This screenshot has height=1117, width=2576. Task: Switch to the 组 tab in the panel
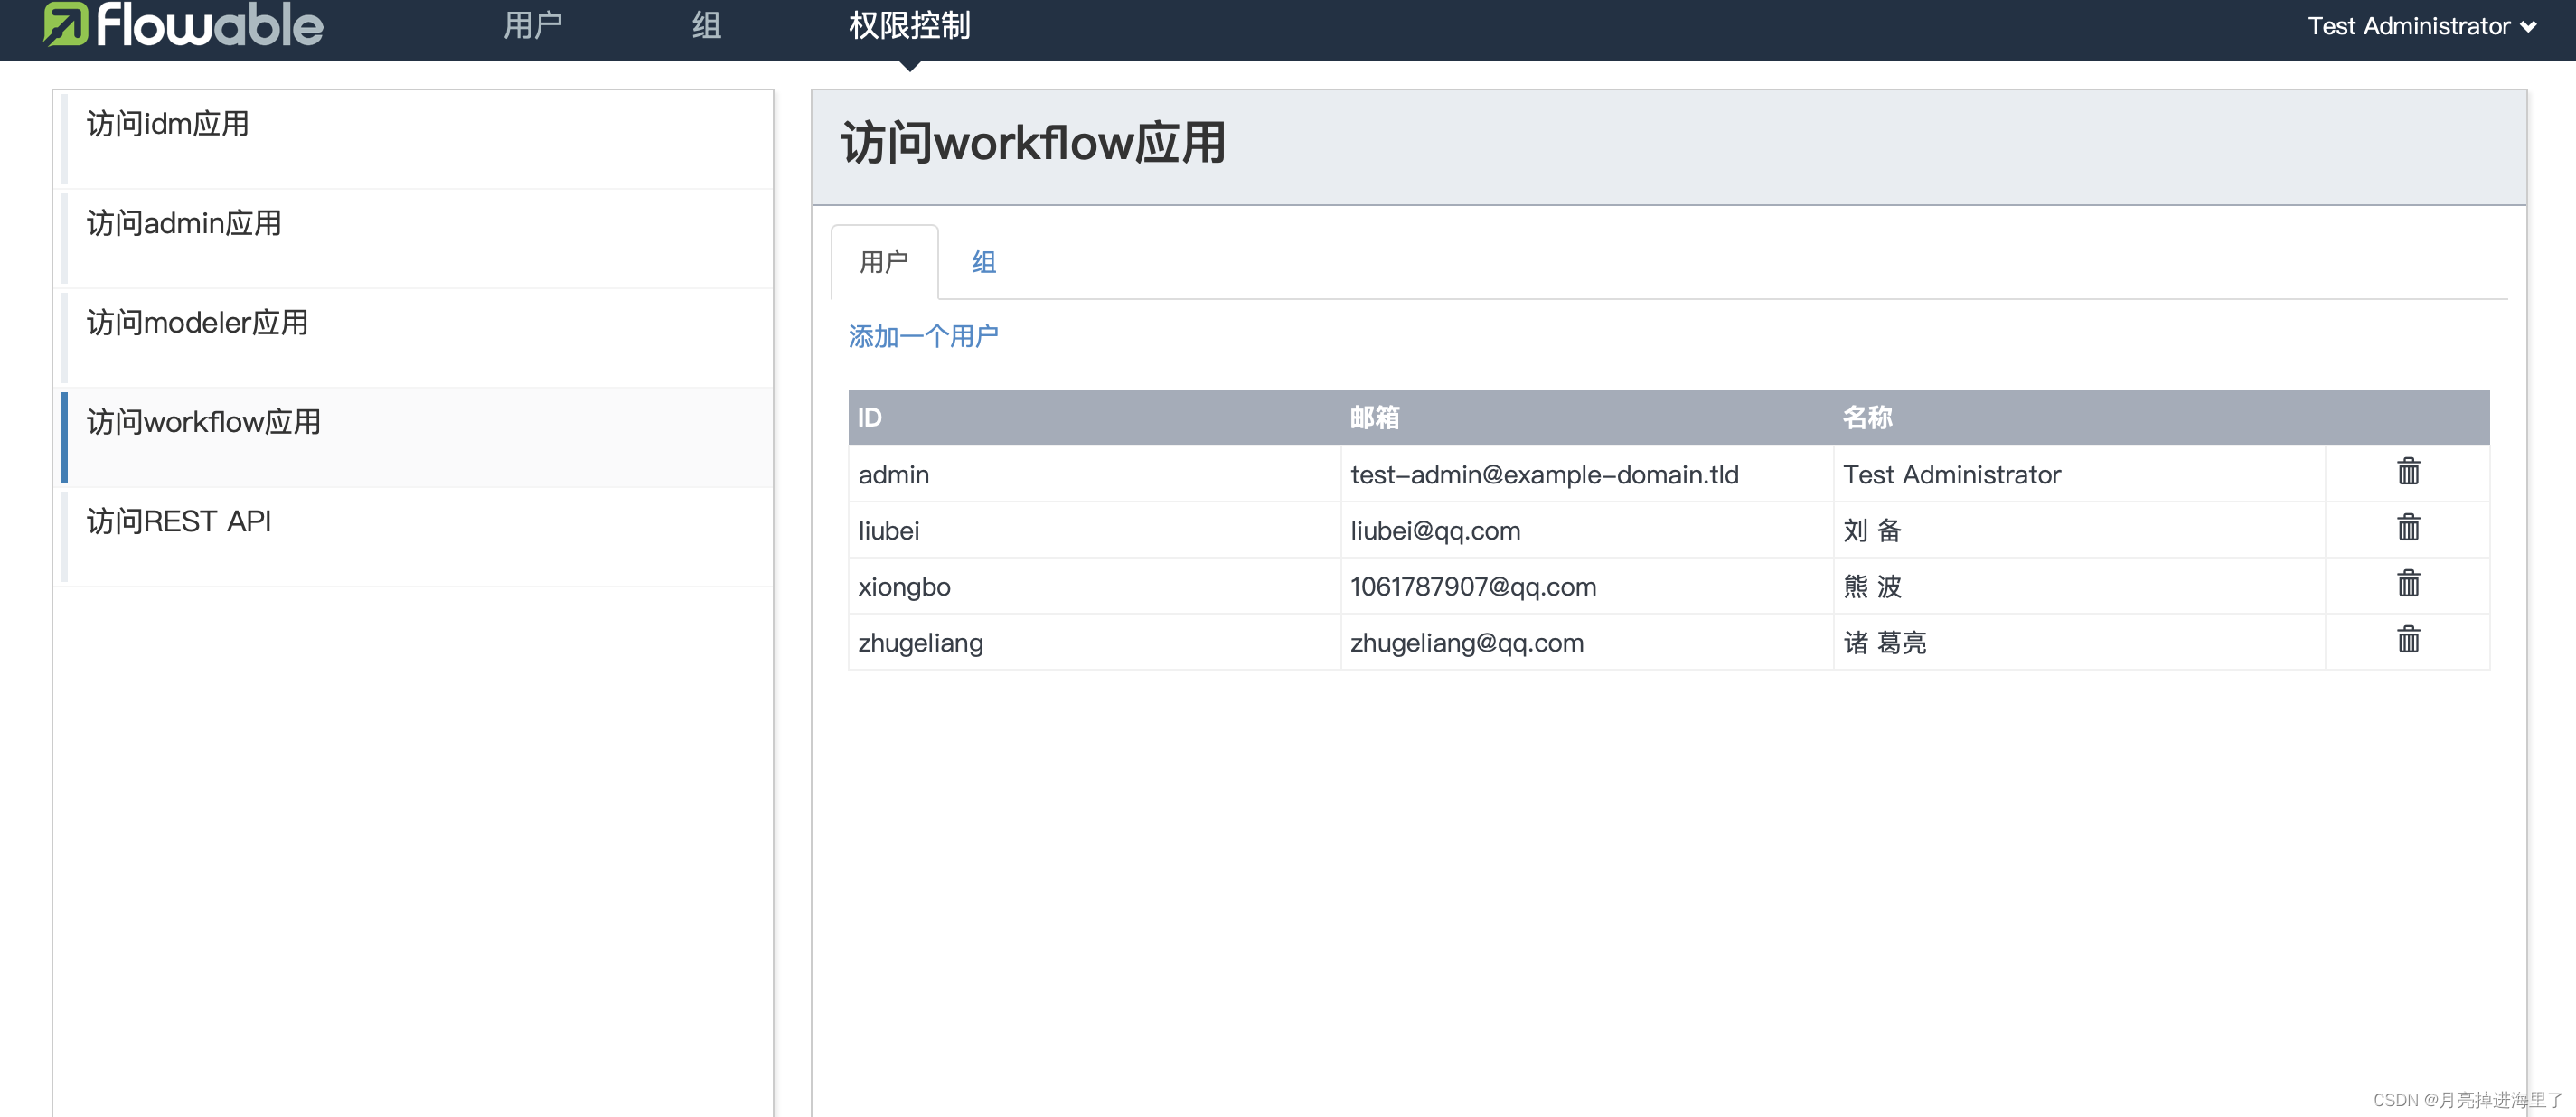click(x=984, y=262)
